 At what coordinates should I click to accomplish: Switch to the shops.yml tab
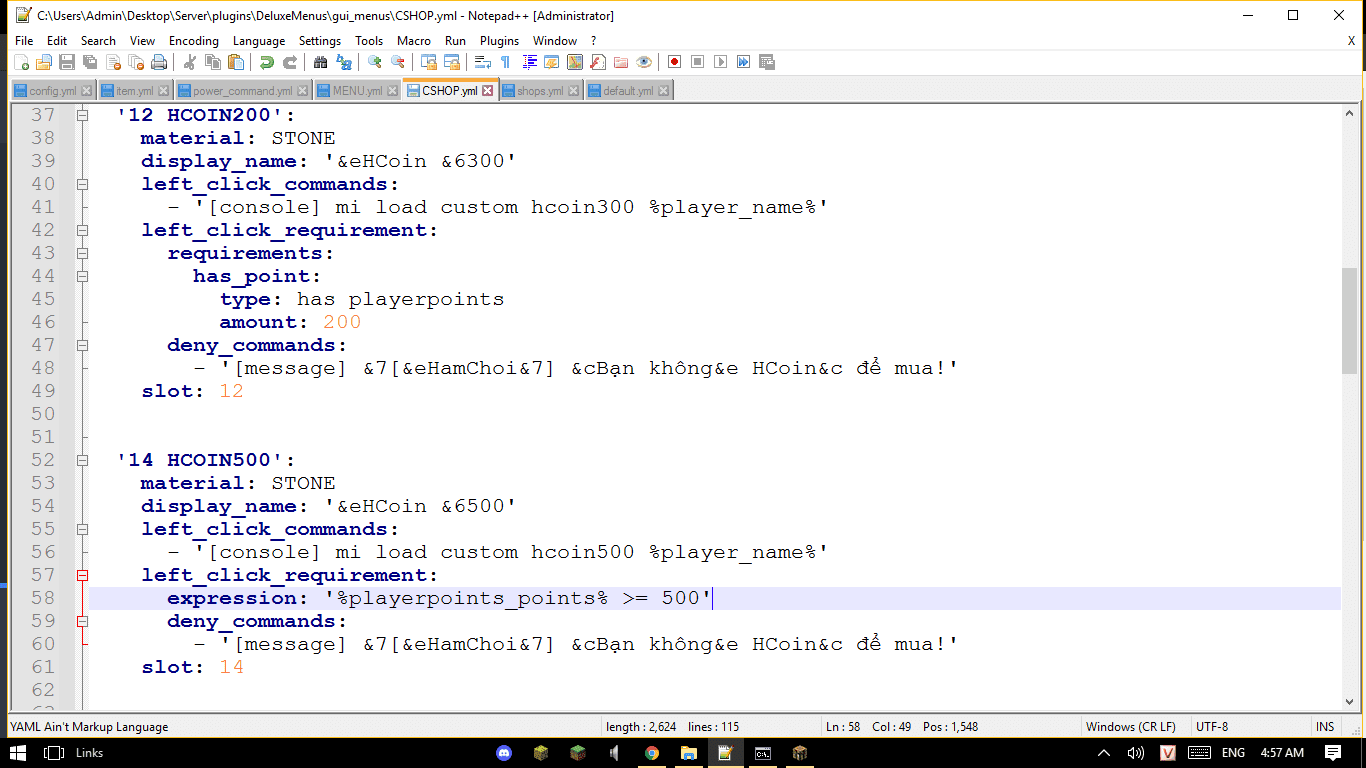click(539, 91)
